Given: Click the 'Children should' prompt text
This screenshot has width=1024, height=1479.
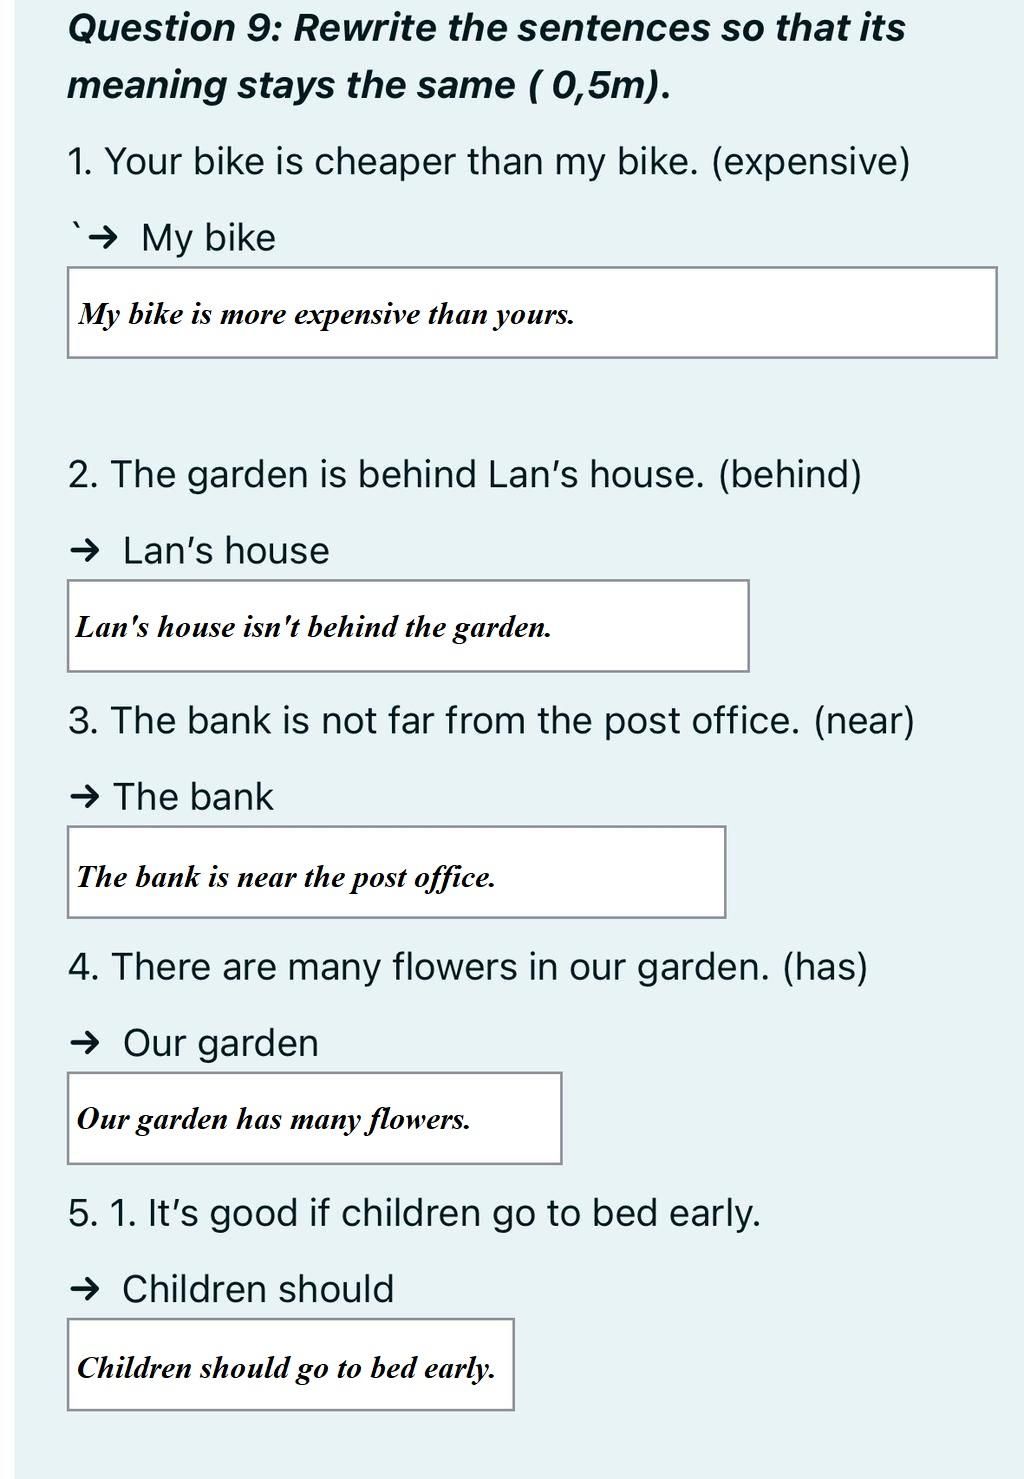Looking at the screenshot, I should coord(258,1289).
